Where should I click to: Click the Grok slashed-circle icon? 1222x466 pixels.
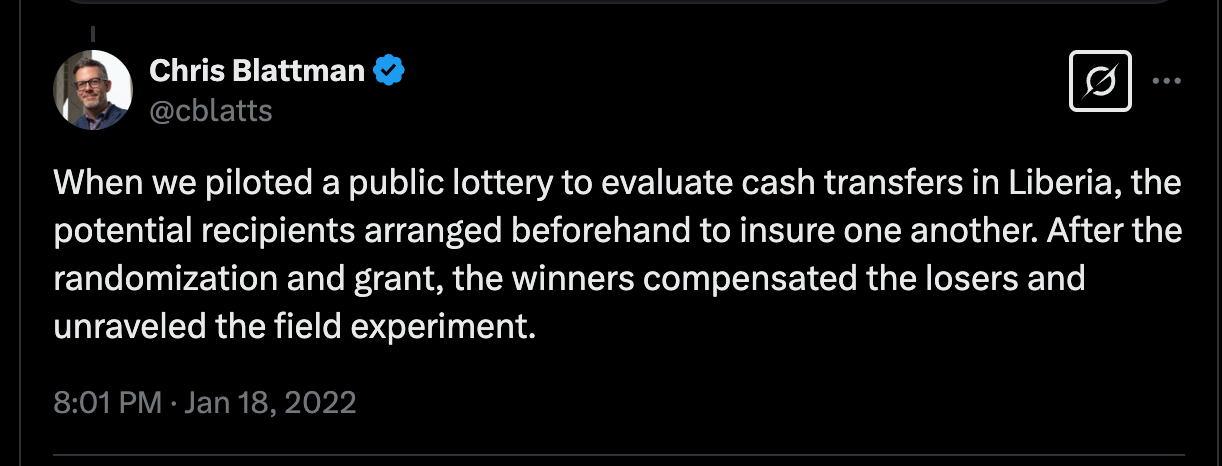coord(1100,82)
